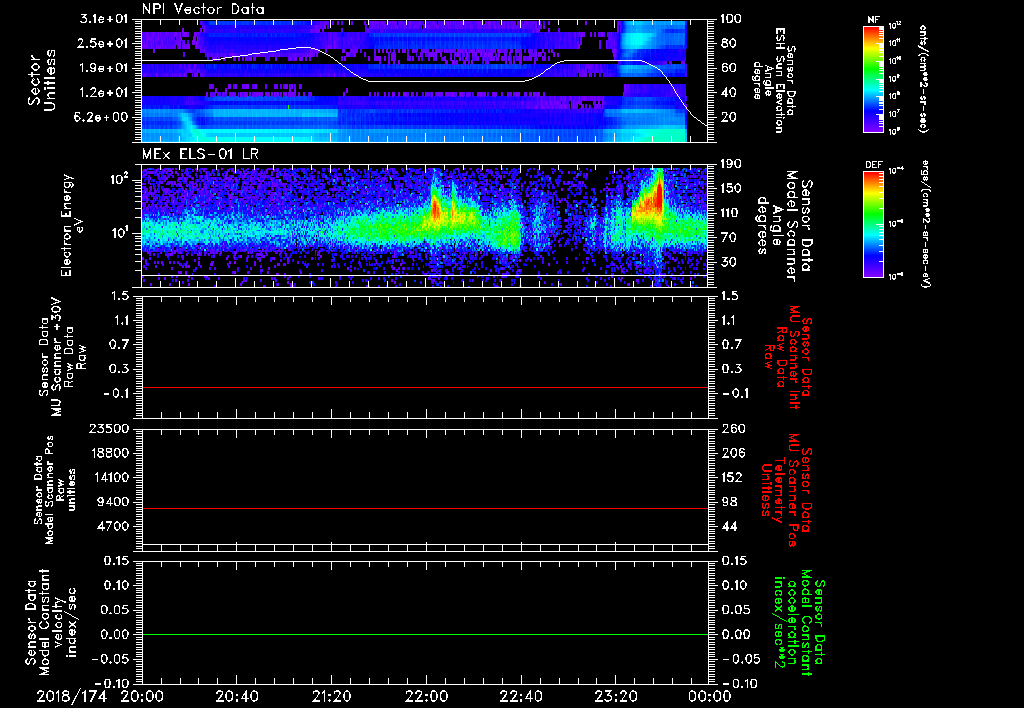1024x708 pixels.
Task: Click the green "Model Constant acceleration" title
Action: (x=798, y=624)
